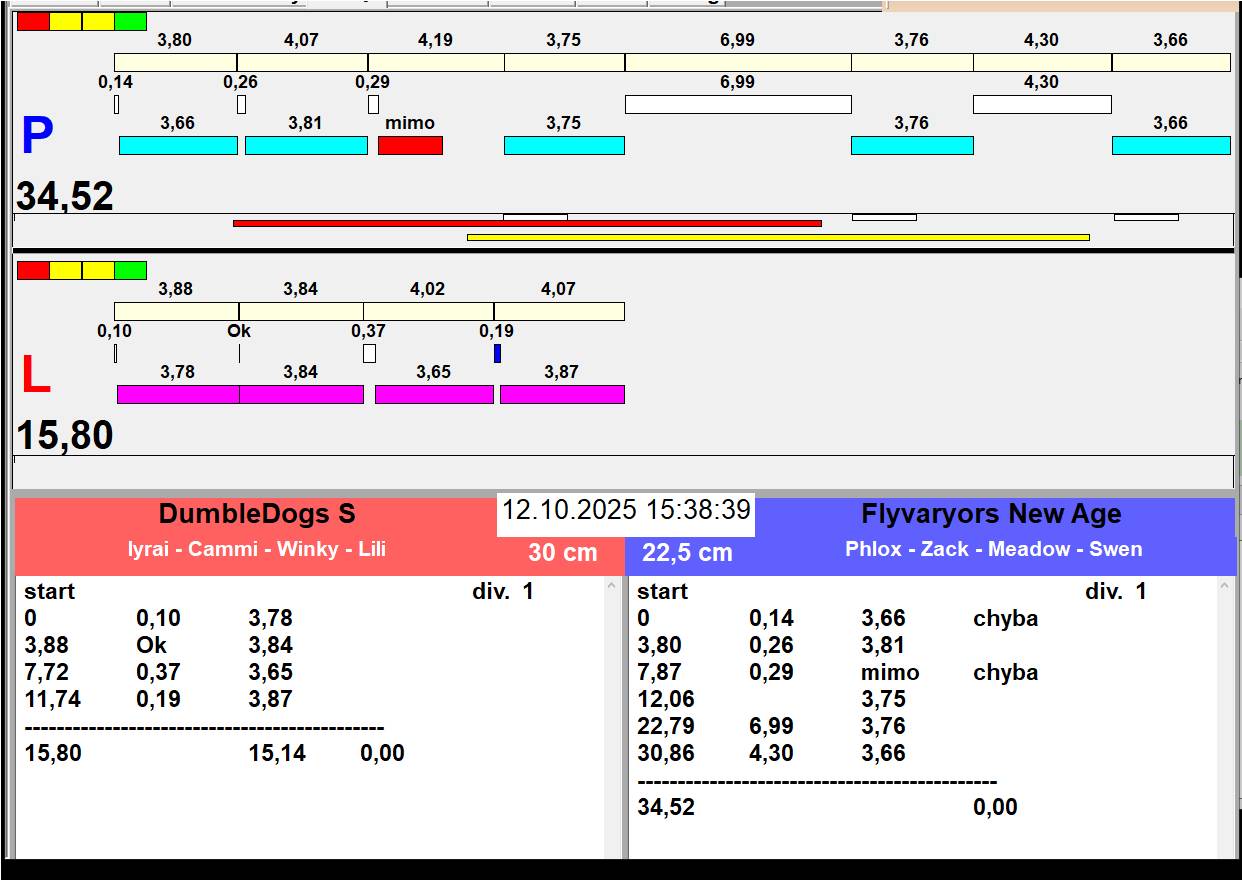Click the 34,52 total time in lane P
The height and width of the screenshot is (880, 1242).
[x=66, y=196]
